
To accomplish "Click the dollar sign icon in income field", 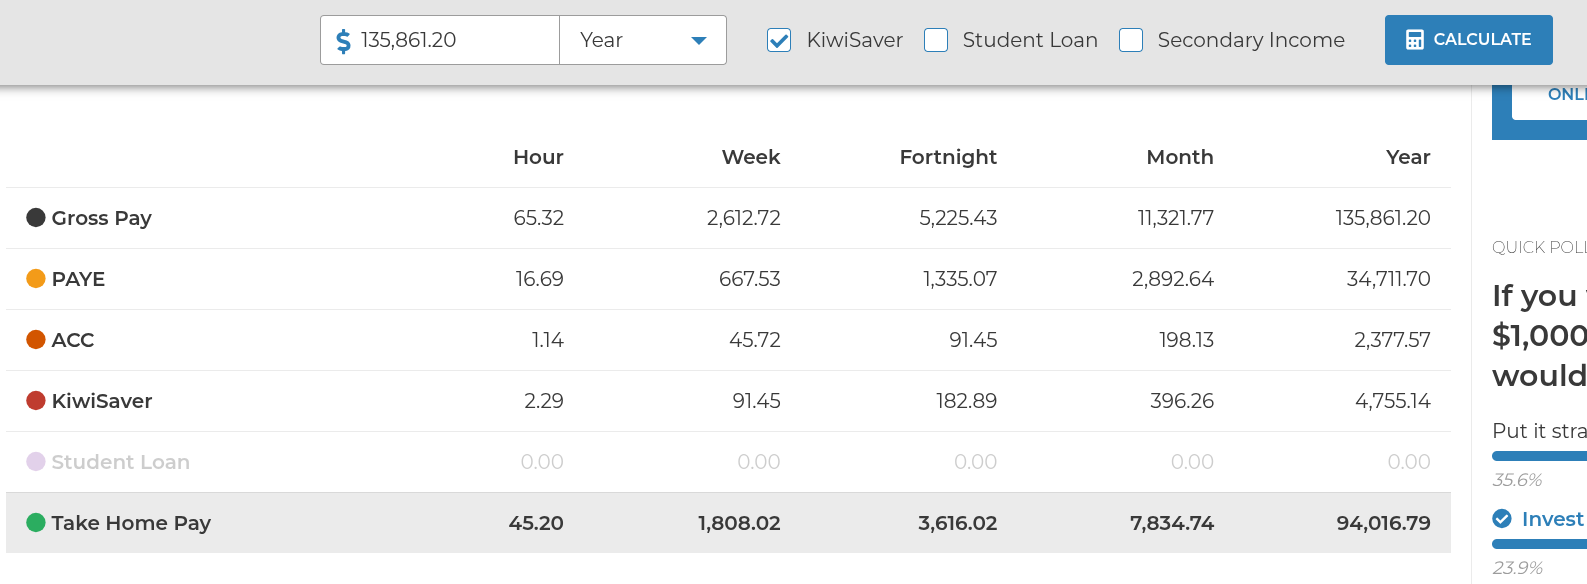I will [x=343, y=41].
